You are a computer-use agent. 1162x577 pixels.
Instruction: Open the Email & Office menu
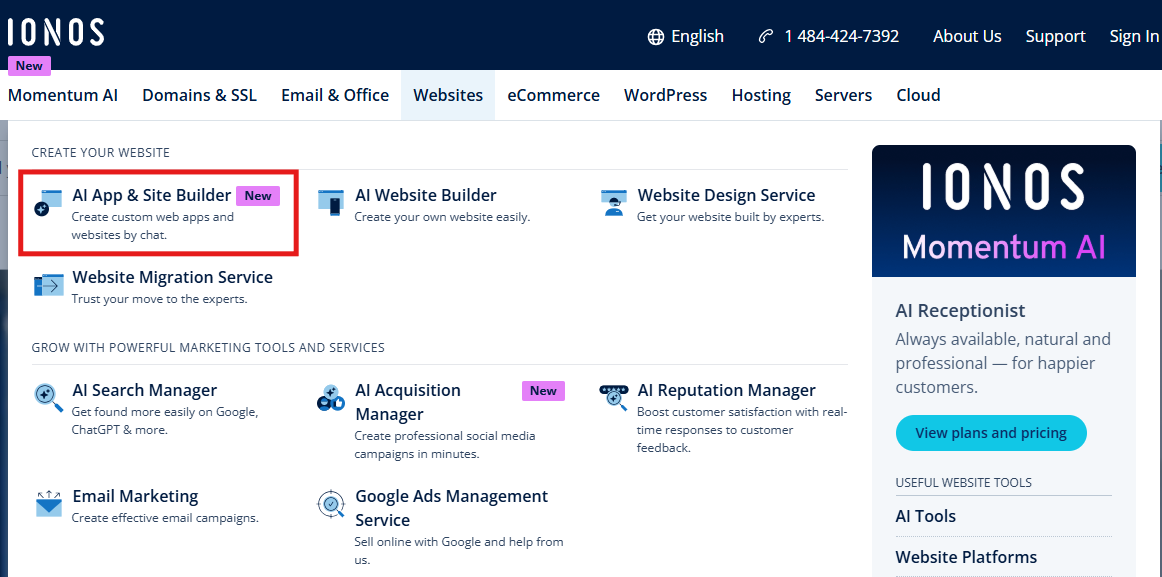tap(335, 96)
